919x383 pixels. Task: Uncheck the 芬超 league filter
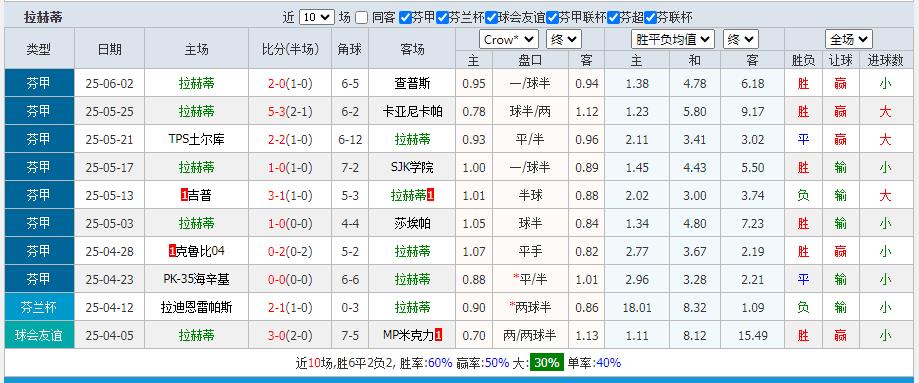614,18
